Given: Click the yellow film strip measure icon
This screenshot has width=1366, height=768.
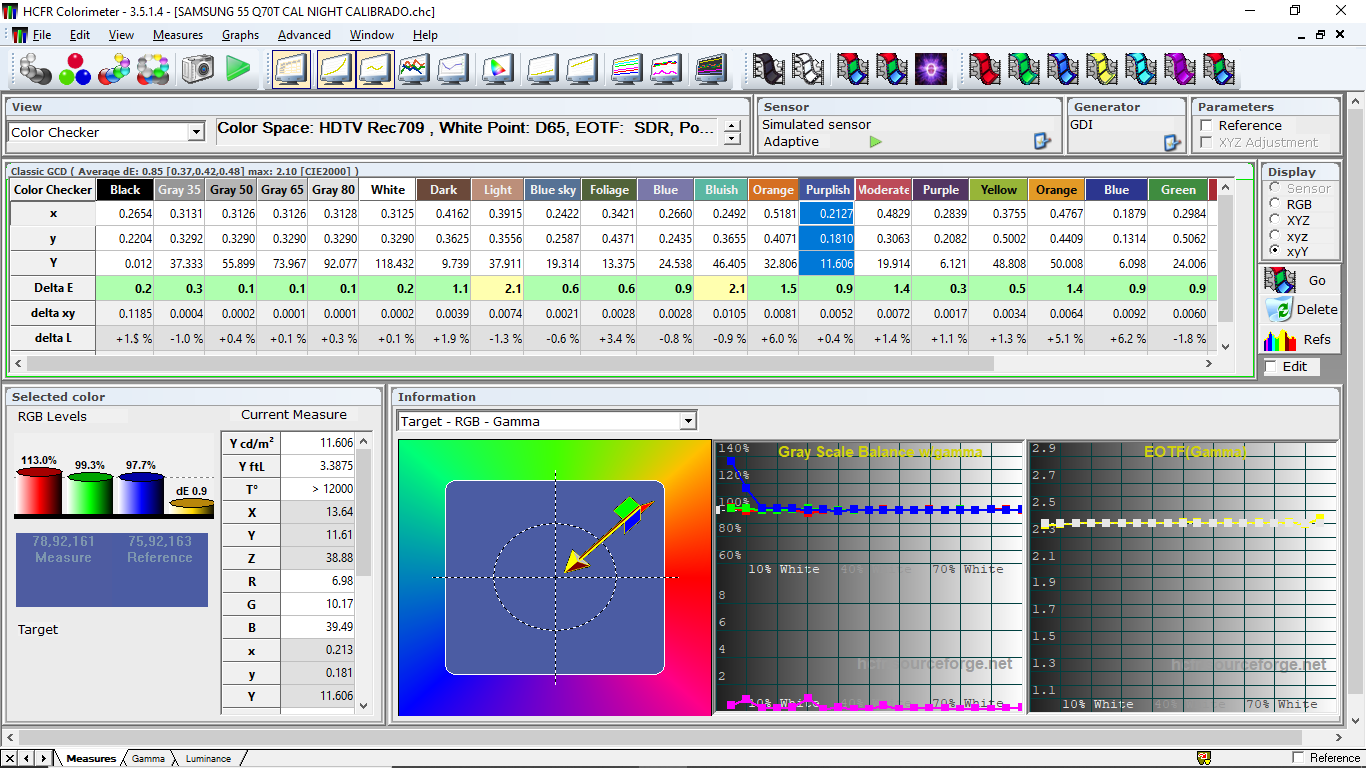Looking at the screenshot, I should point(1102,69).
